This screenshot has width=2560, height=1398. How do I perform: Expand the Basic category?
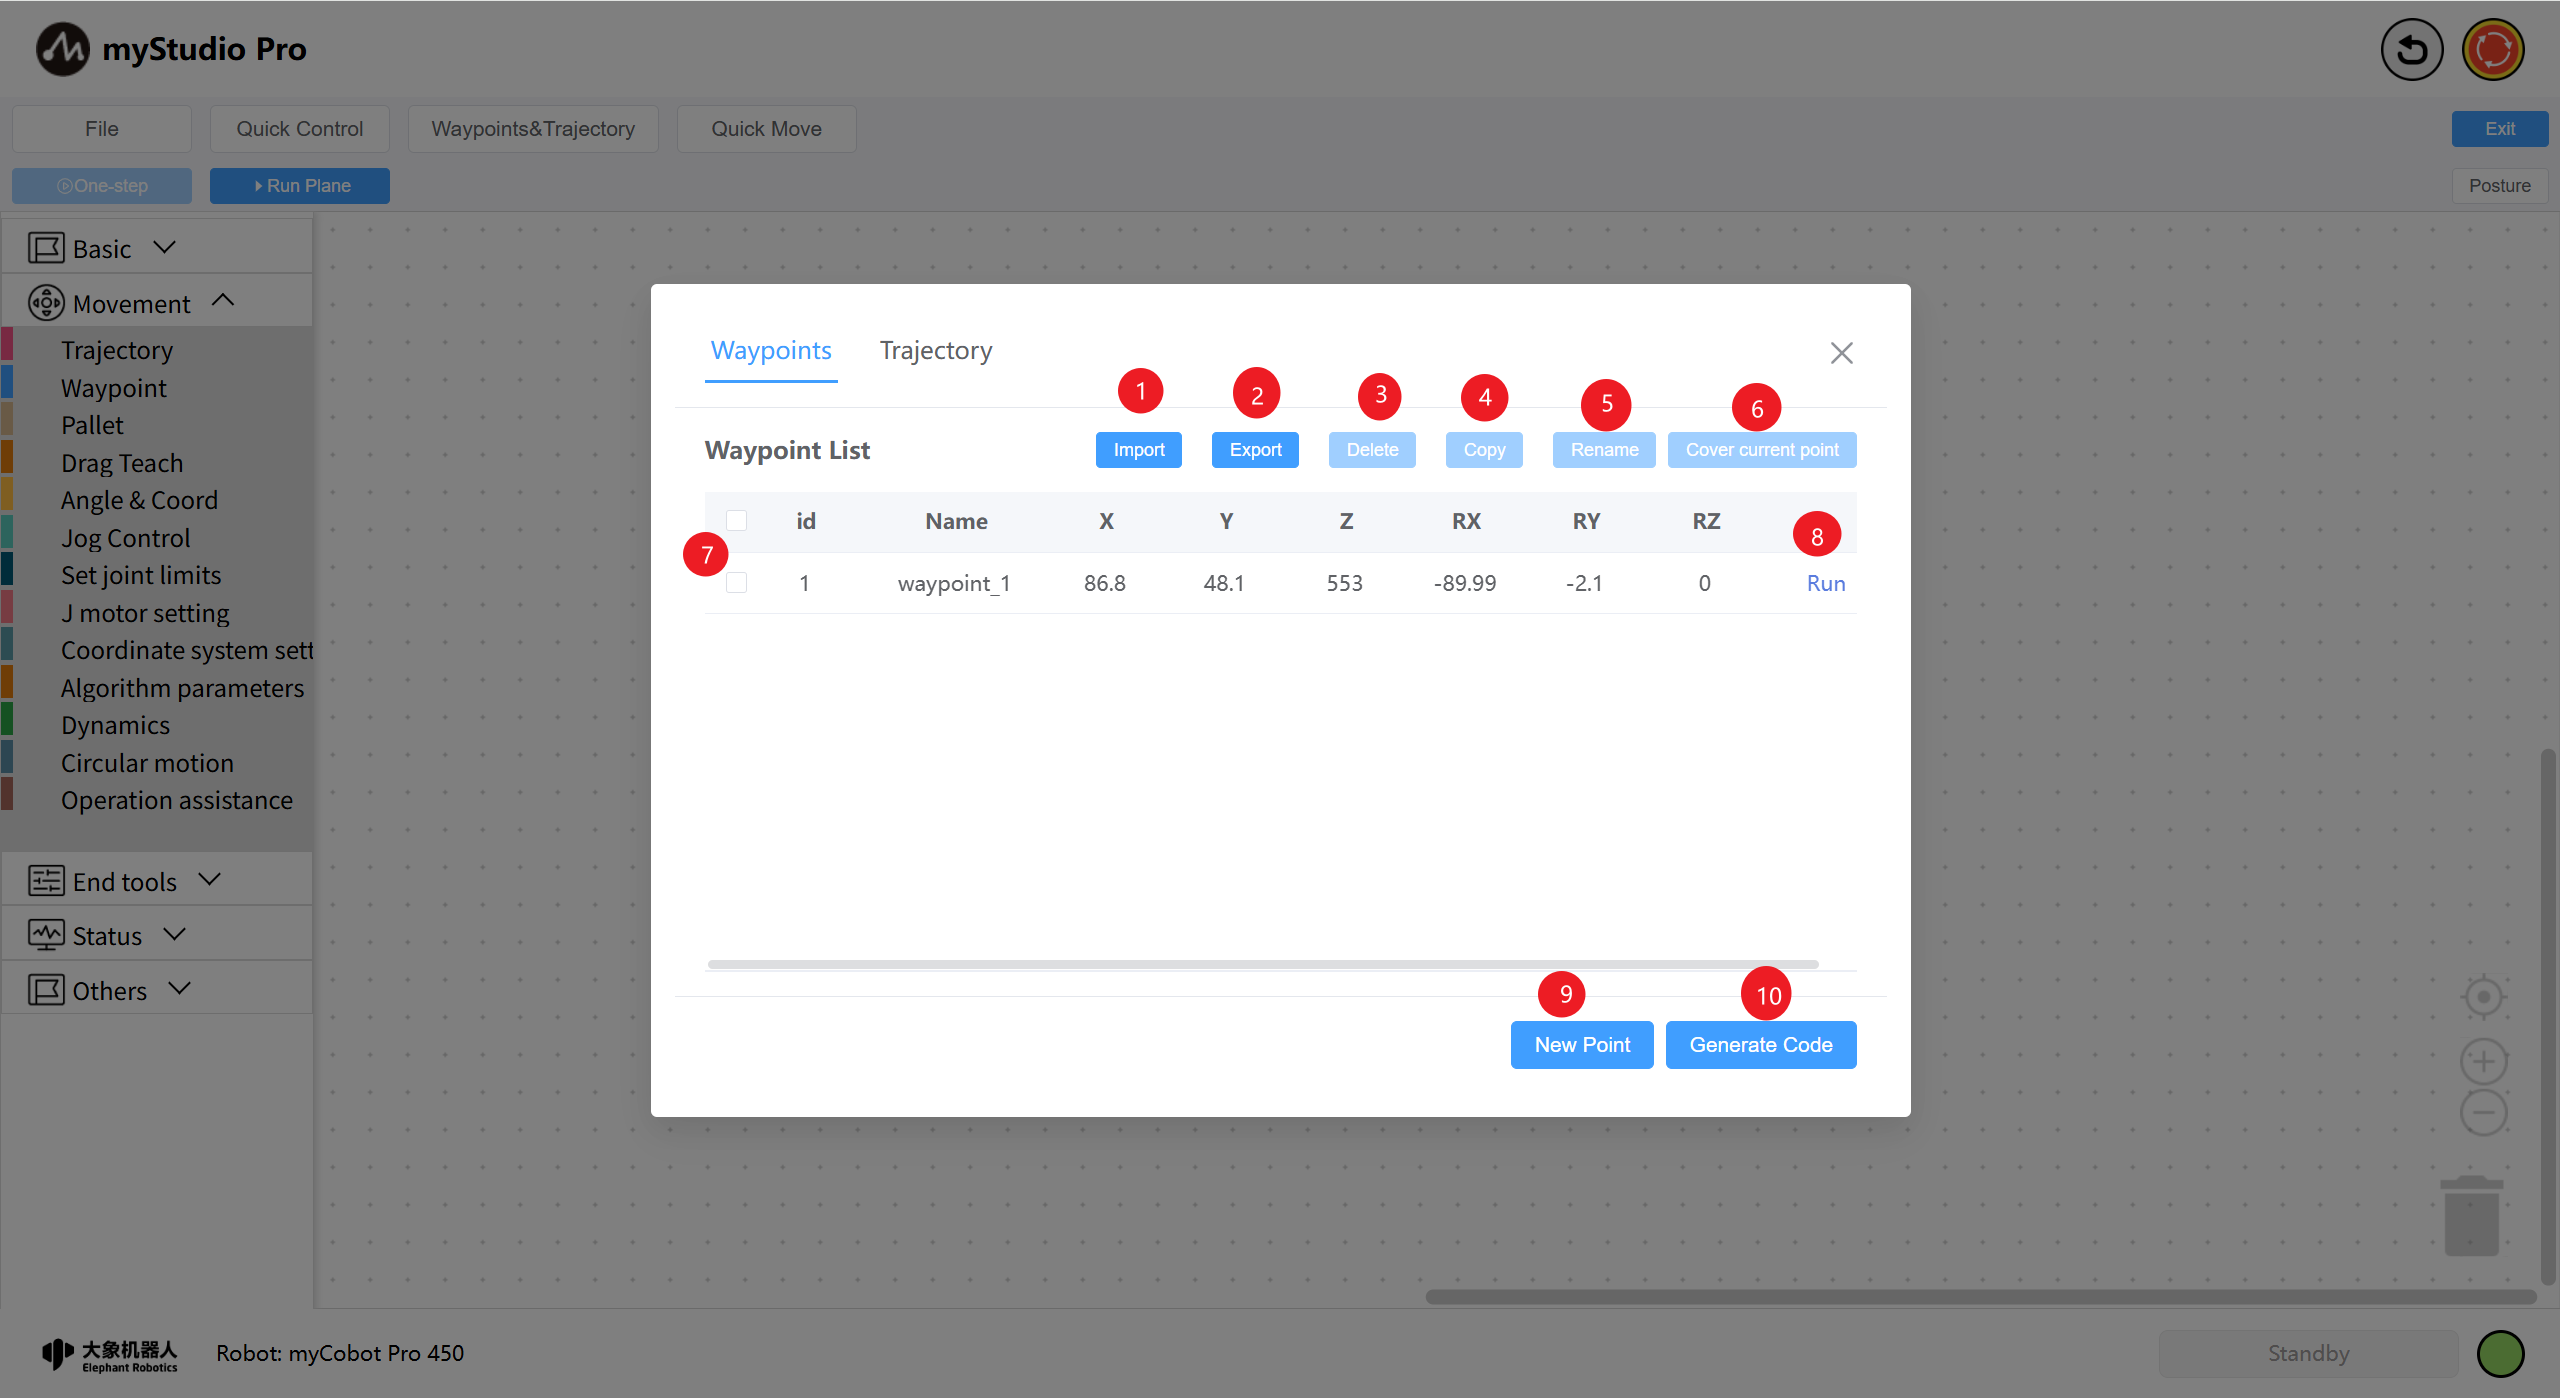[x=101, y=248]
